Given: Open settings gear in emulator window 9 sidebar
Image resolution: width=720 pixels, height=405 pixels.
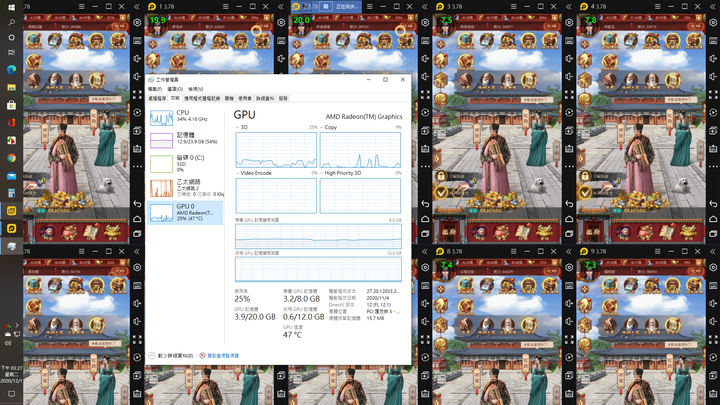Looking at the screenshot, I should [x=713, y=267].
